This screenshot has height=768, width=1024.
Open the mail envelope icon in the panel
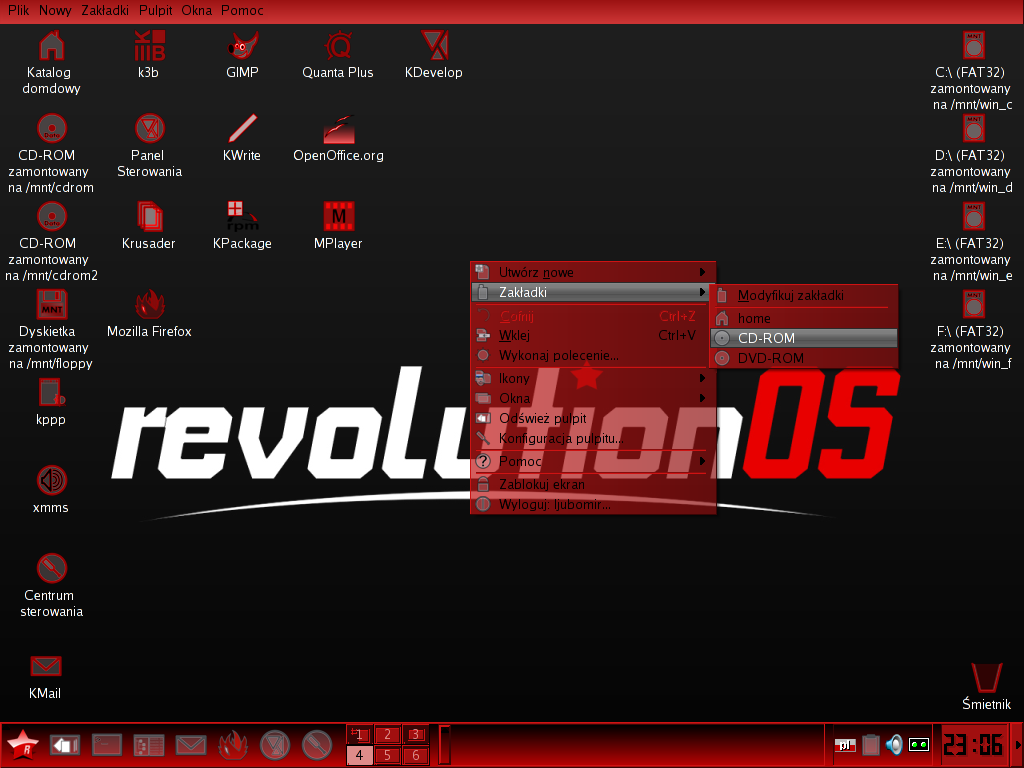coord(191,745)
